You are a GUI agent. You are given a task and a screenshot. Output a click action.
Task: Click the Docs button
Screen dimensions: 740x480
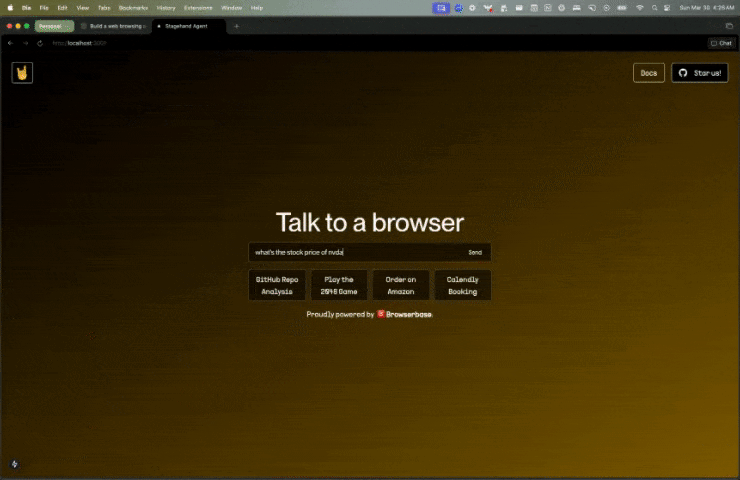(x=648, y=73)
